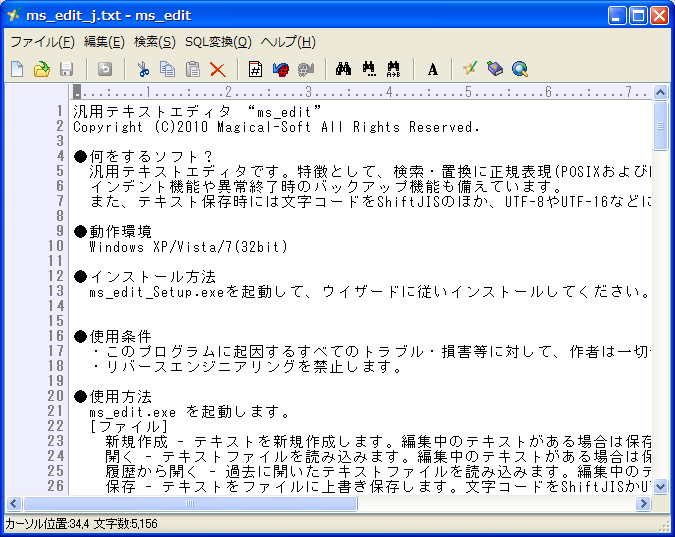The width and height of the screenshot is (675, 537).
Task: Click the line ・リバースエンジニアリングを禁止します。
Action: pyautogui.click(x=247, y=366)
